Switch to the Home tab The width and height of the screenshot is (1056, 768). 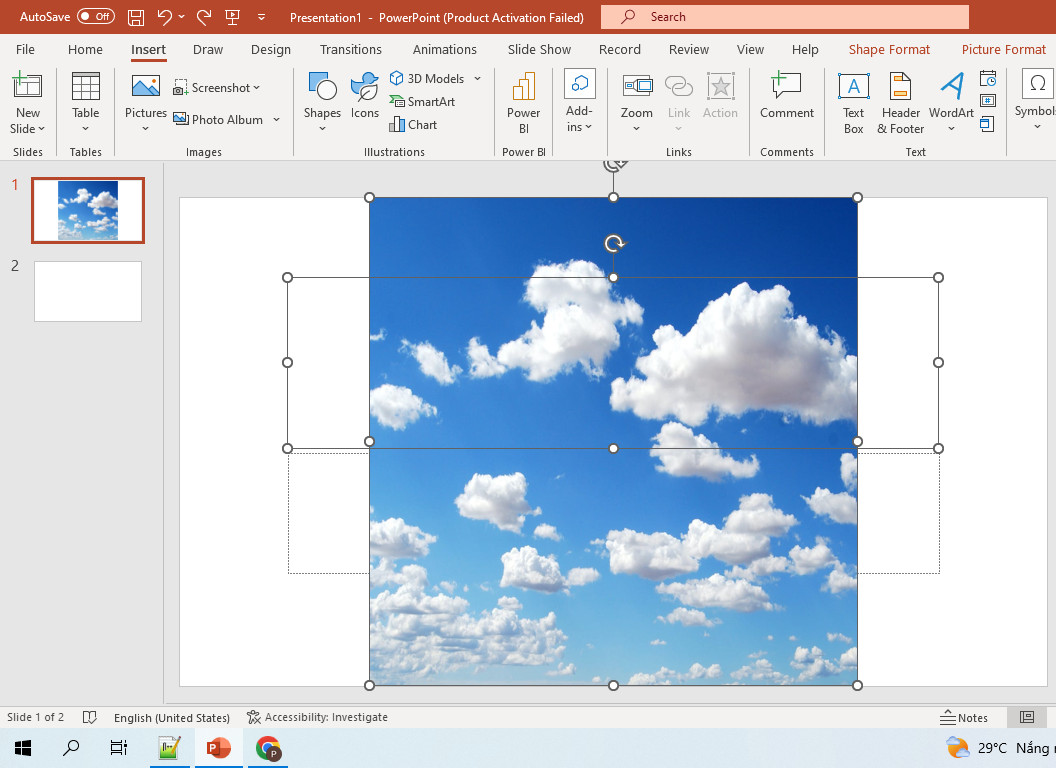[86, 49]
